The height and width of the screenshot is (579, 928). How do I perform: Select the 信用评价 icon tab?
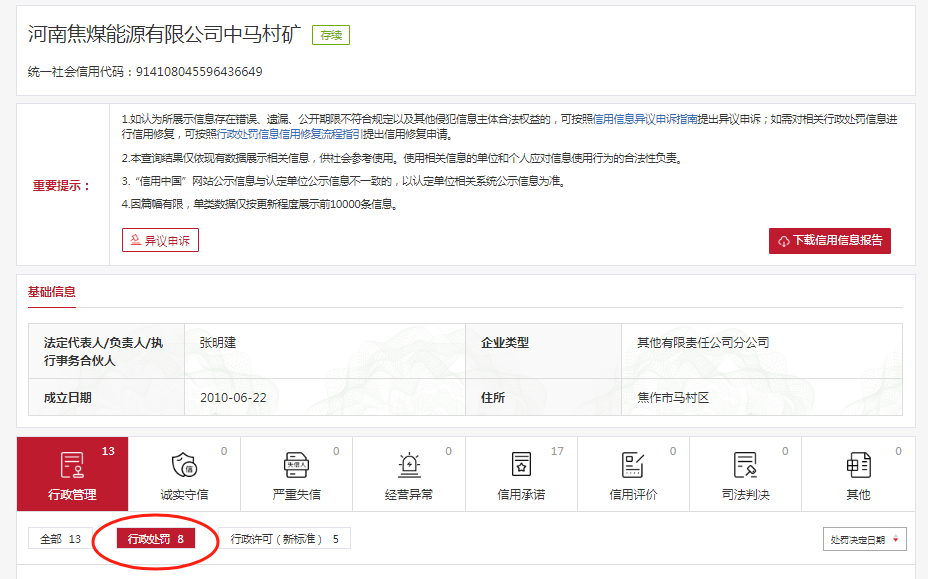pyautogui.click(x=633, y=474)
